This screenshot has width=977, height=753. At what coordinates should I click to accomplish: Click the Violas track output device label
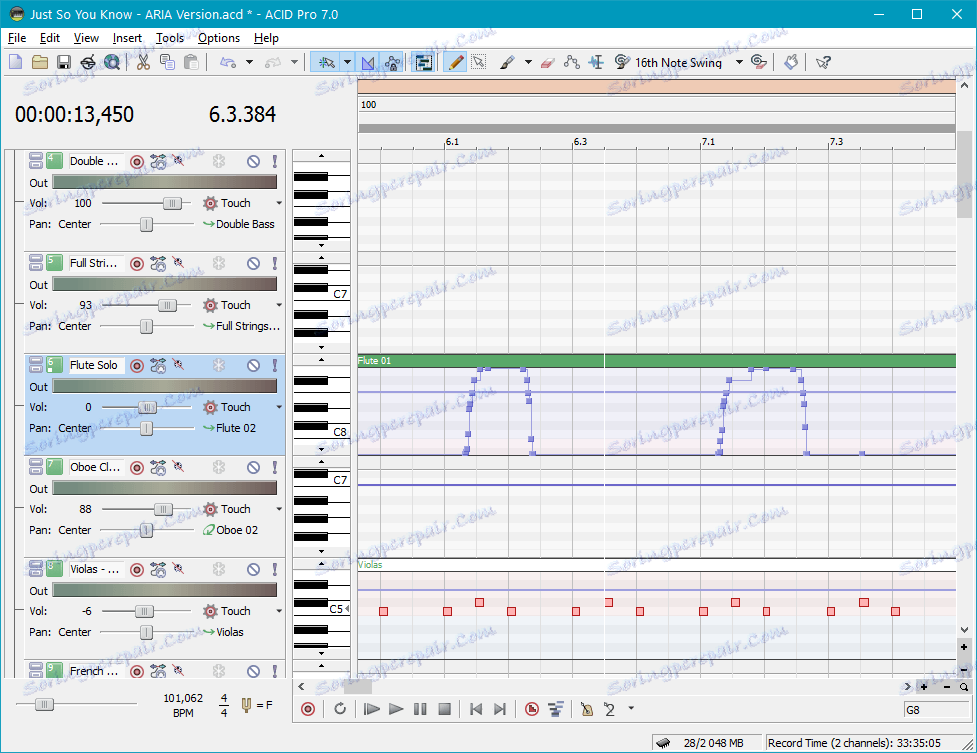coord(229,632)
